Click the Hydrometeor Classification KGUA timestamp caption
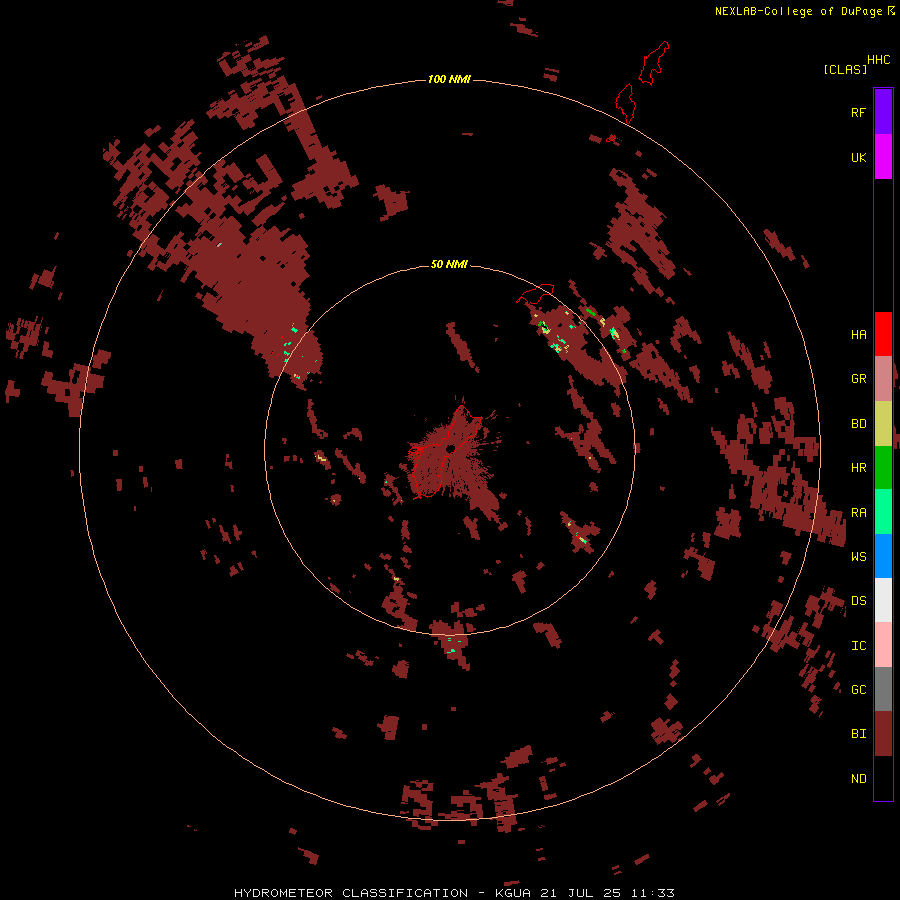This screenshot has height=900, width=900. pyautogui.click(x=453, y=893)
